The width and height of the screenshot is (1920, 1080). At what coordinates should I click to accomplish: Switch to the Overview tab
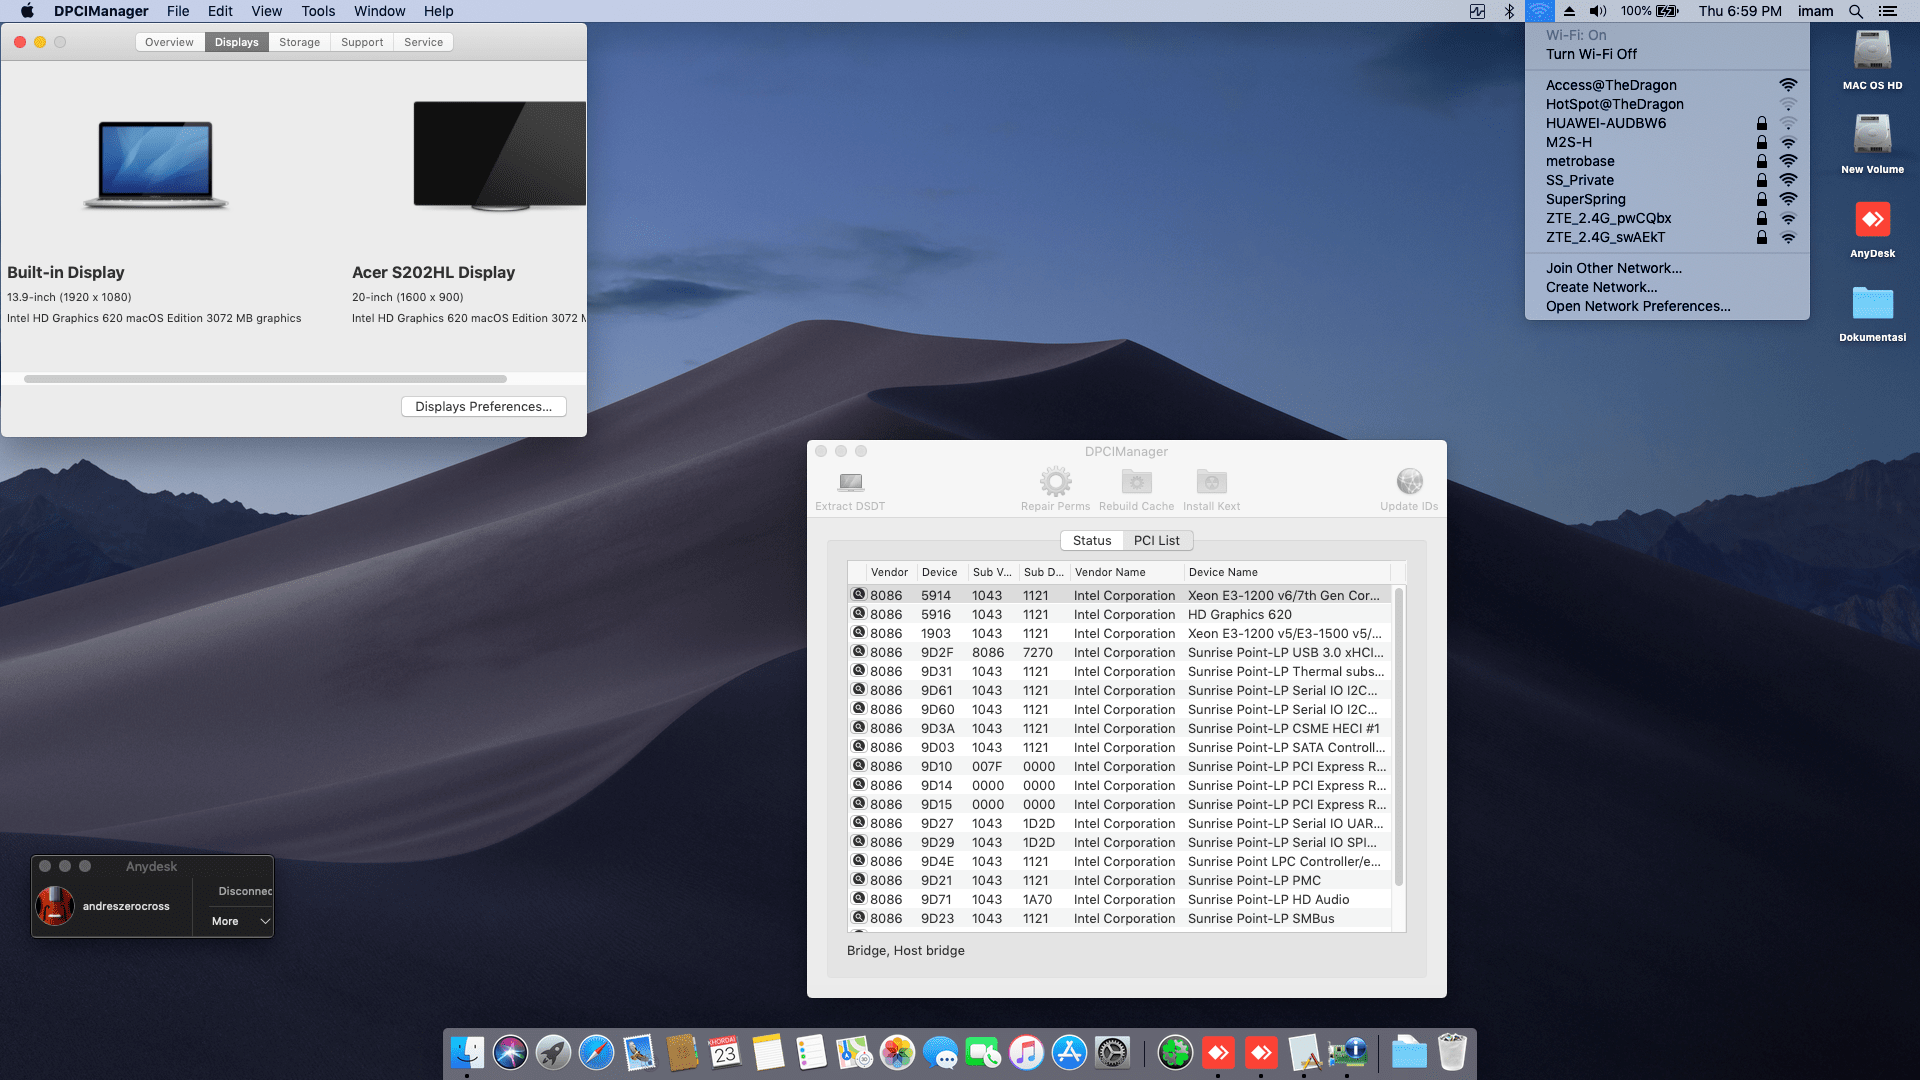pos(169,42)
